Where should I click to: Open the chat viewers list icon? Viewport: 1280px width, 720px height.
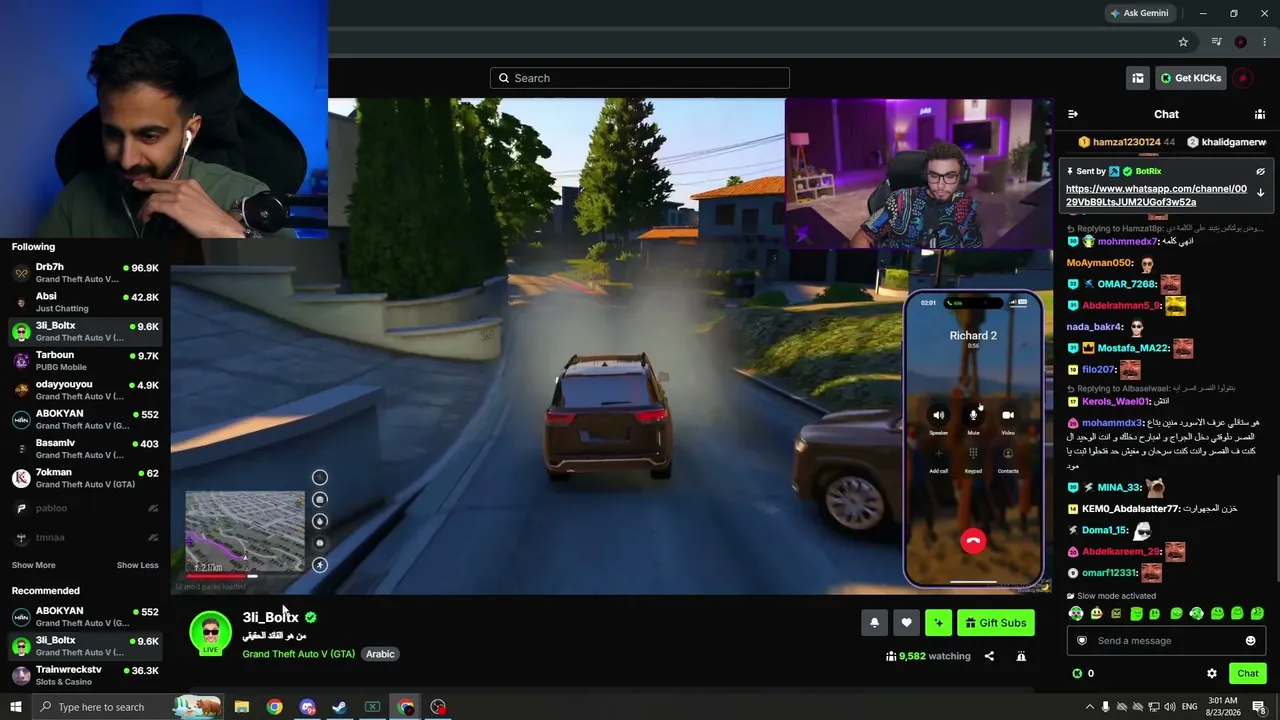click(1260, 114)
